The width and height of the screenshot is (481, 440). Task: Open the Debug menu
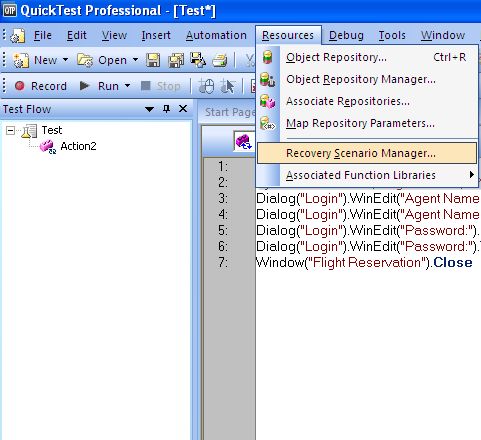(x=346, y=35)
